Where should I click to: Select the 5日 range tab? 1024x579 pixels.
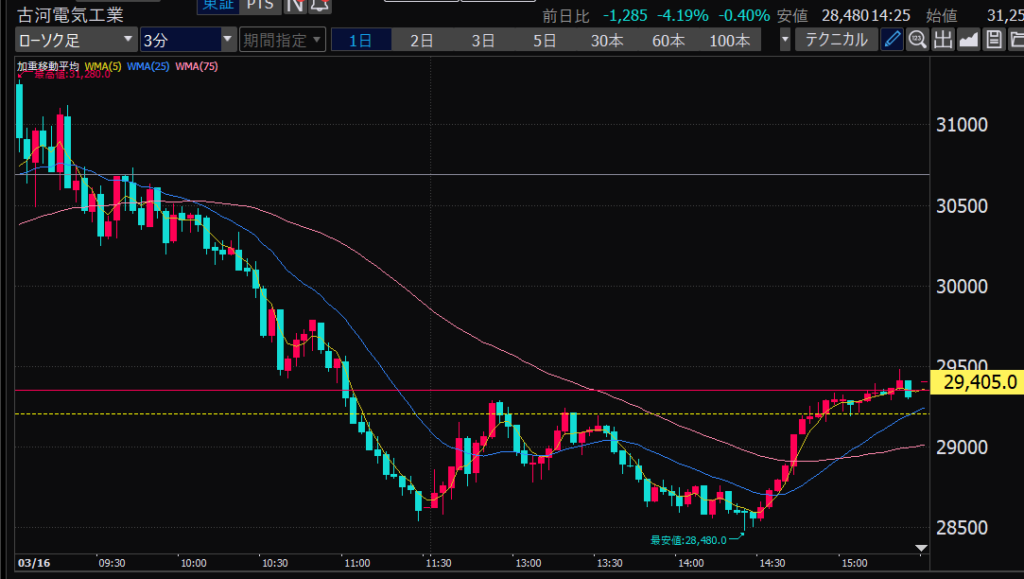[x=544, y=40]
